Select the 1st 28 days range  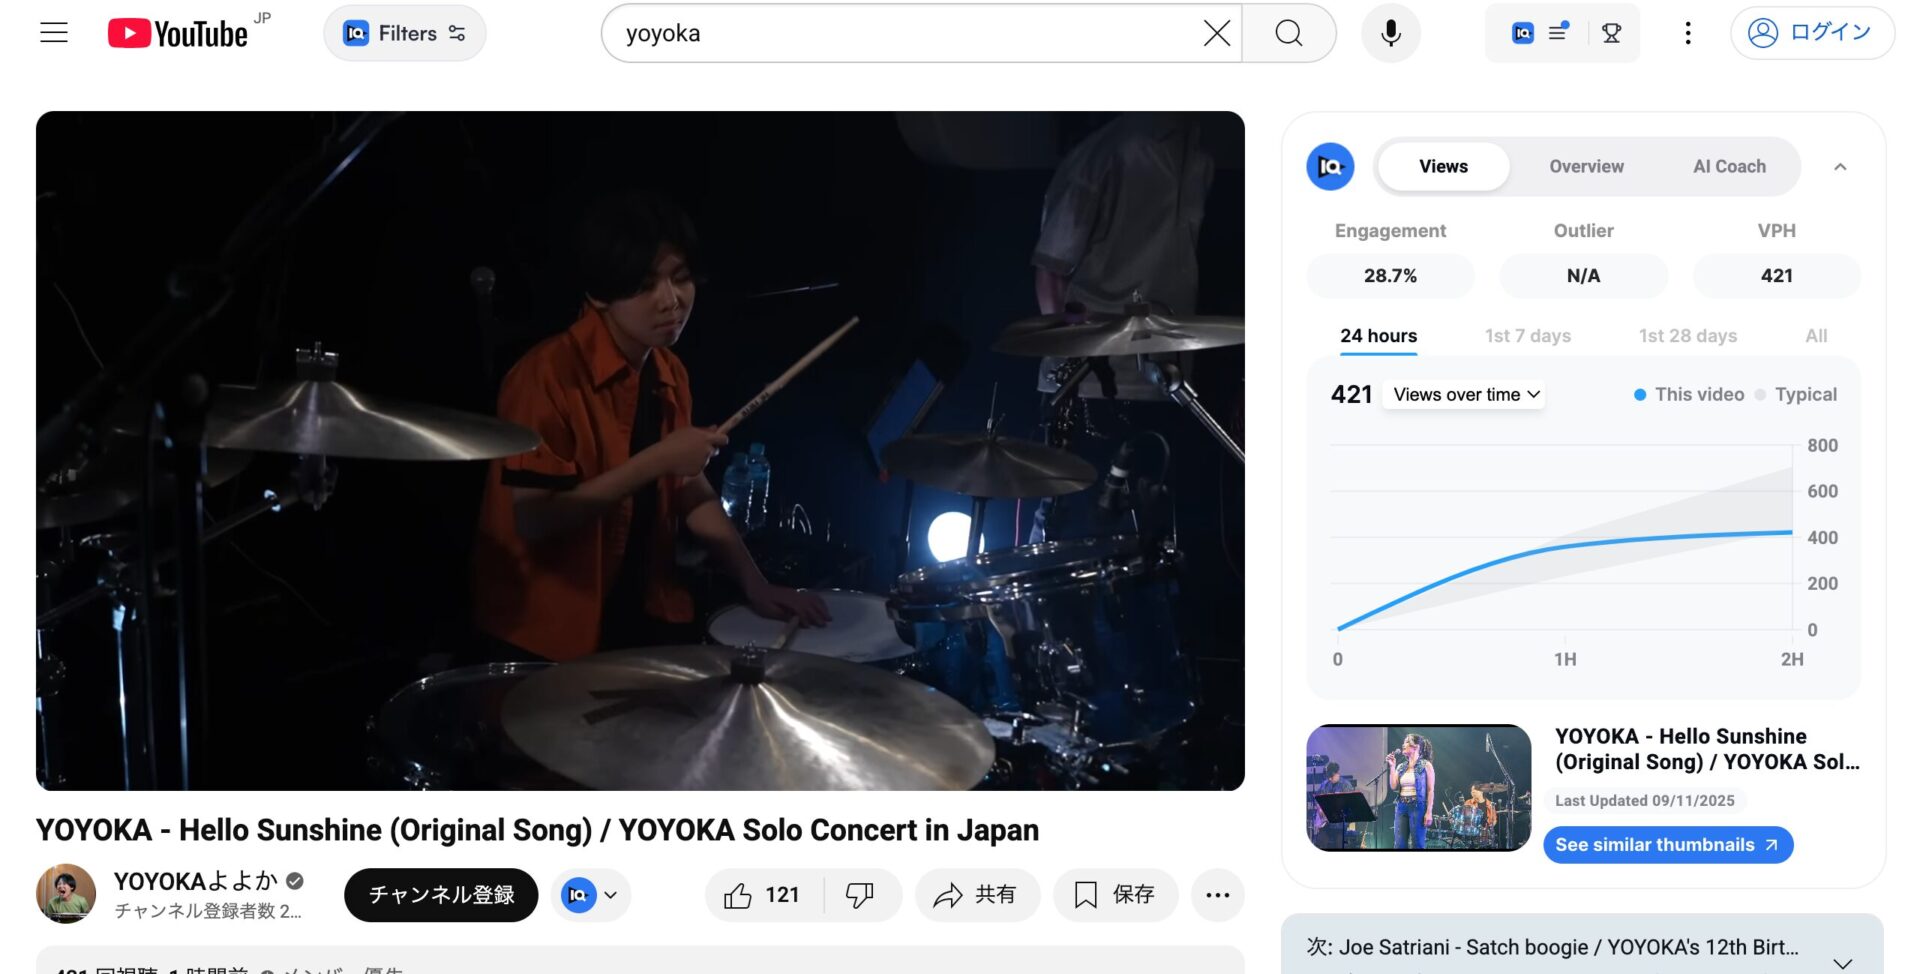coord(1687,336)
